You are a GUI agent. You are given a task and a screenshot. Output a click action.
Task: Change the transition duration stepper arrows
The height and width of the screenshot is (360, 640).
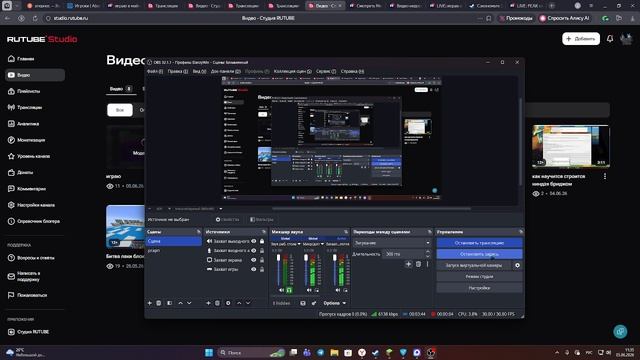coord(428,254)
